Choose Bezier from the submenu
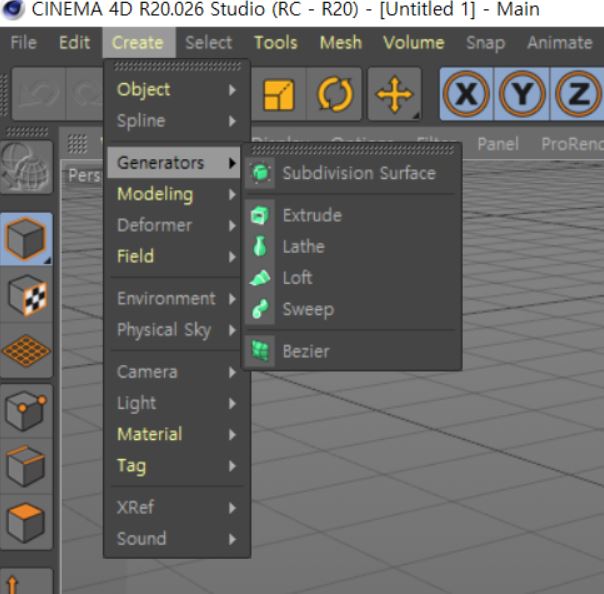 click(353, 351)
